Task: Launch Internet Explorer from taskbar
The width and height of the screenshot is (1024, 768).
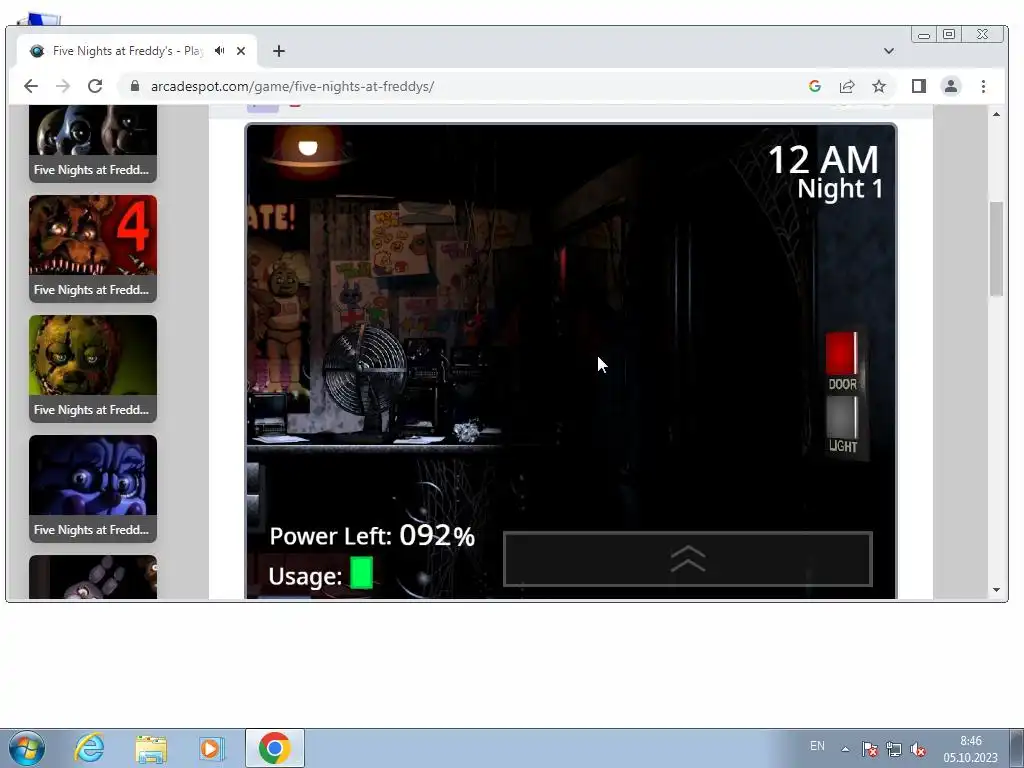Action: coord(89,748)
